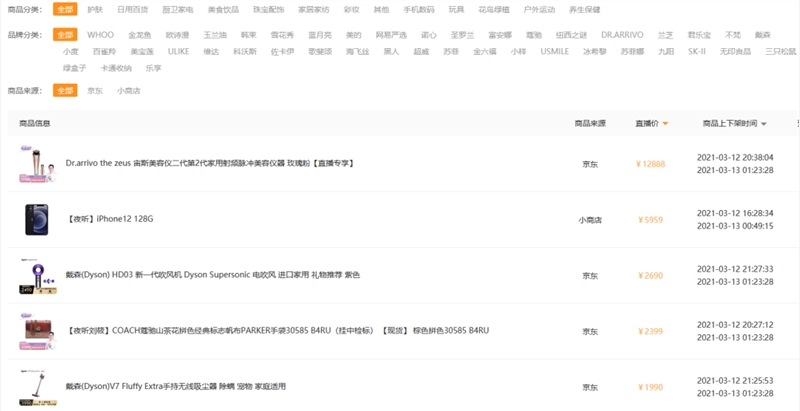Click the COACH handbag product thumbnail

35,330
